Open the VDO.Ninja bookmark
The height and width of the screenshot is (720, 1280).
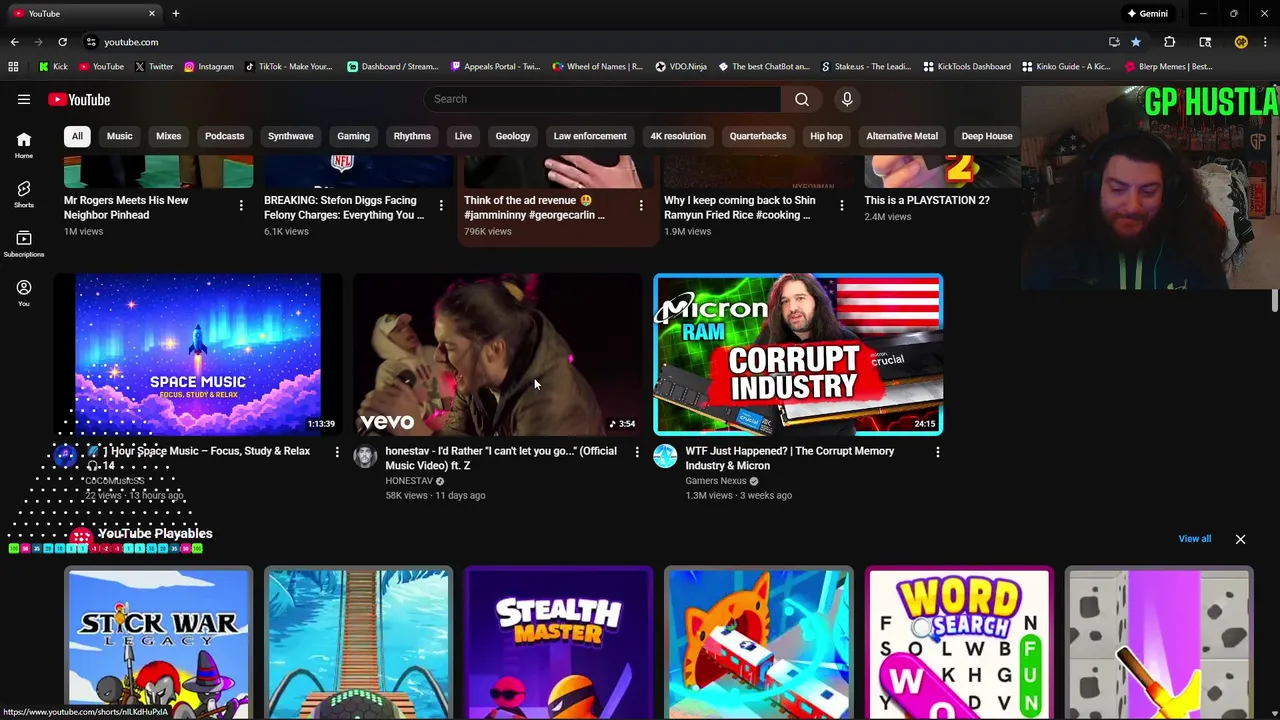click(680, 67)
